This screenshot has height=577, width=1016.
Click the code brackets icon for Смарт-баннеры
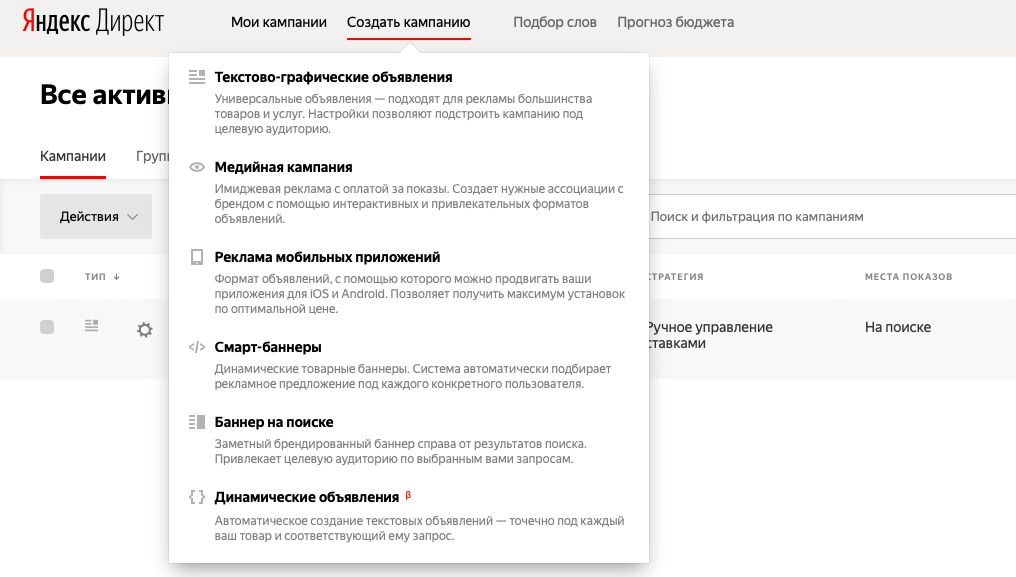click(197, 347)
